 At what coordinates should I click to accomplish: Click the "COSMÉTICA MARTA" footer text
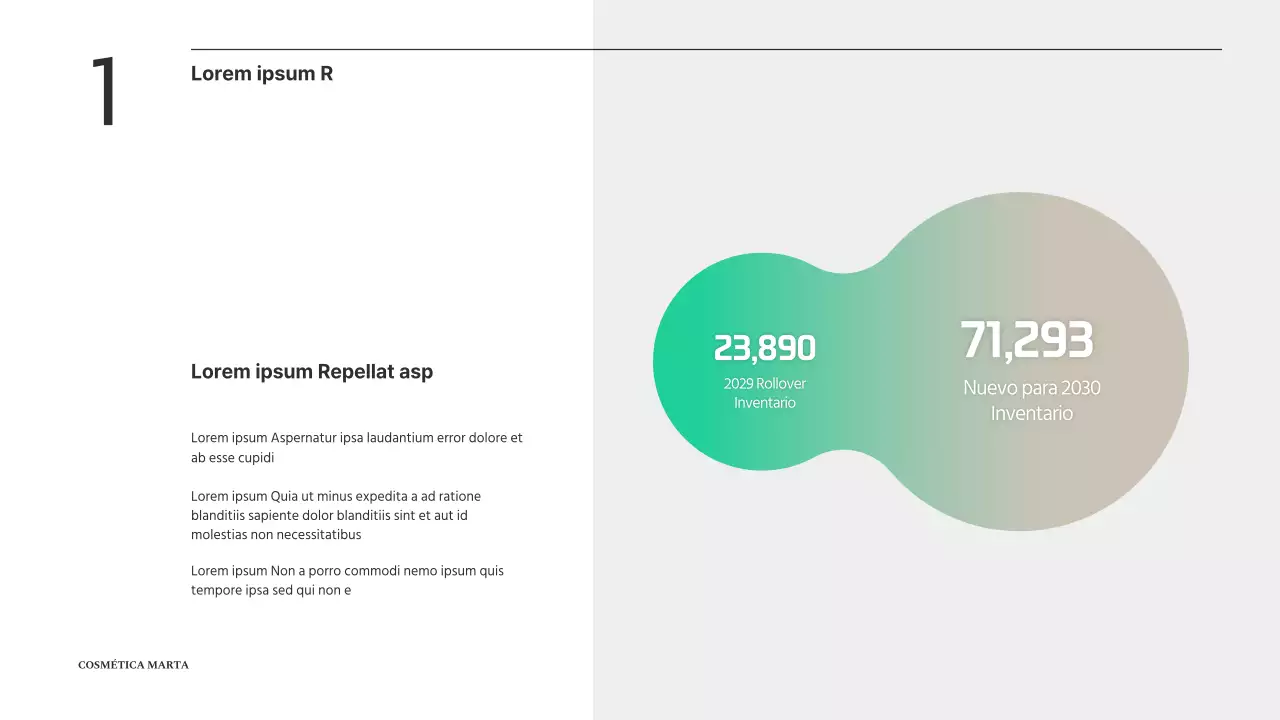click(x=133, y=665)
